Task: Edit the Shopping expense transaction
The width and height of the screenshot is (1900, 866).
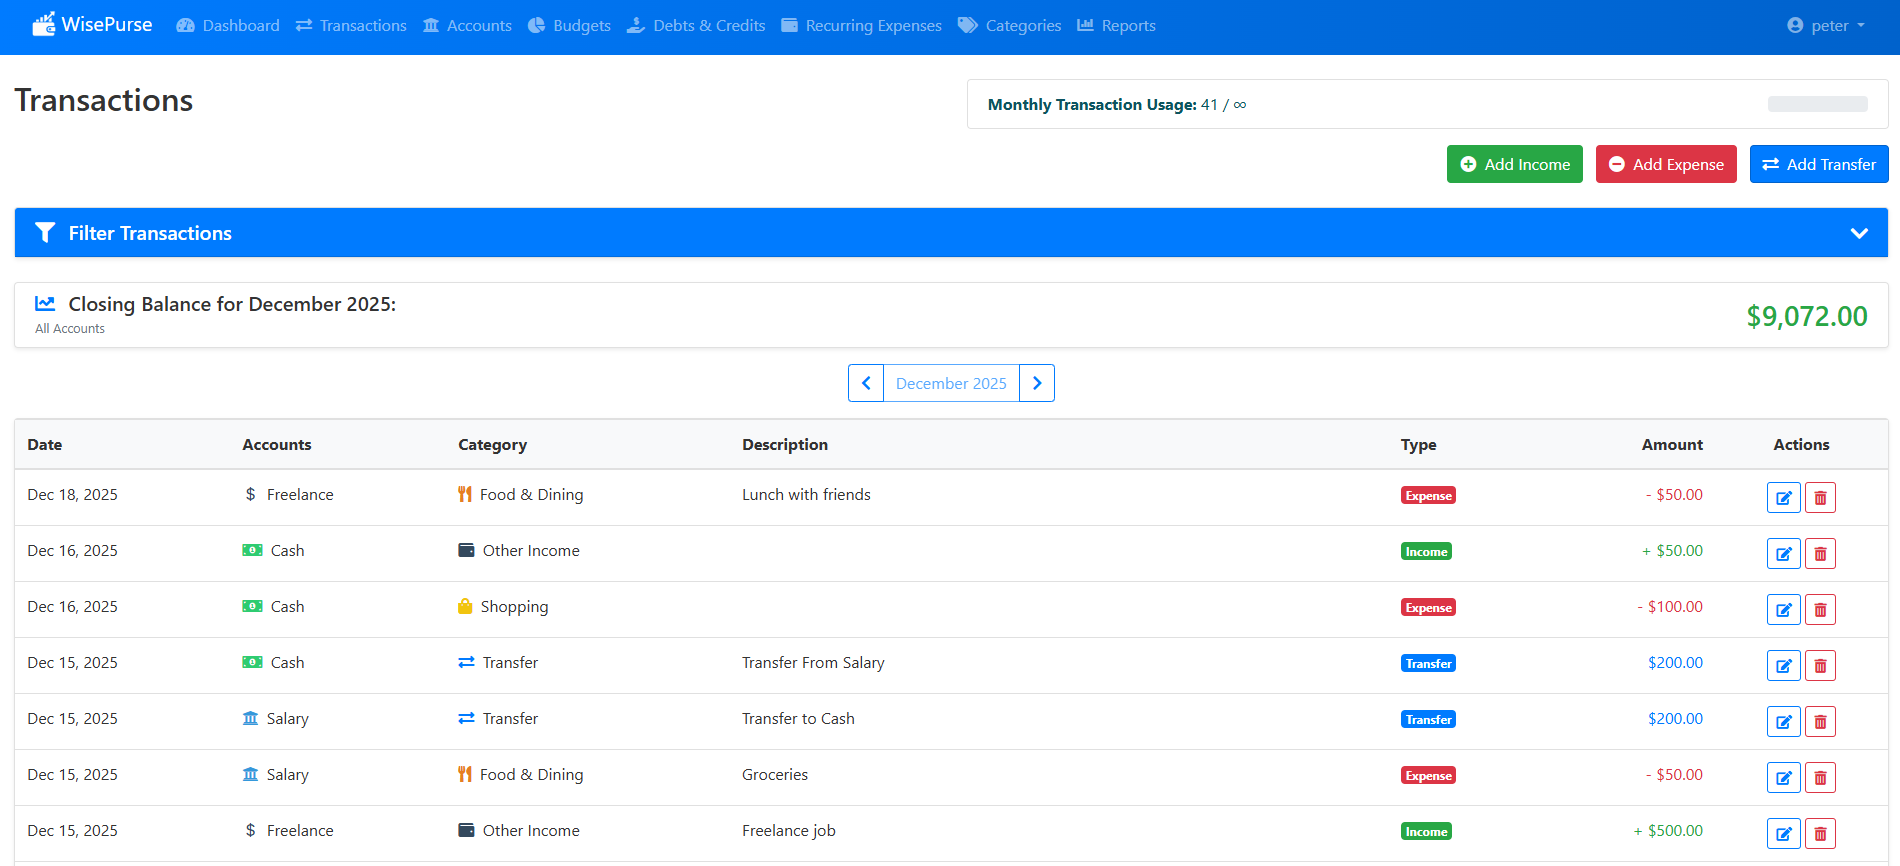Action: point(1783,609)
